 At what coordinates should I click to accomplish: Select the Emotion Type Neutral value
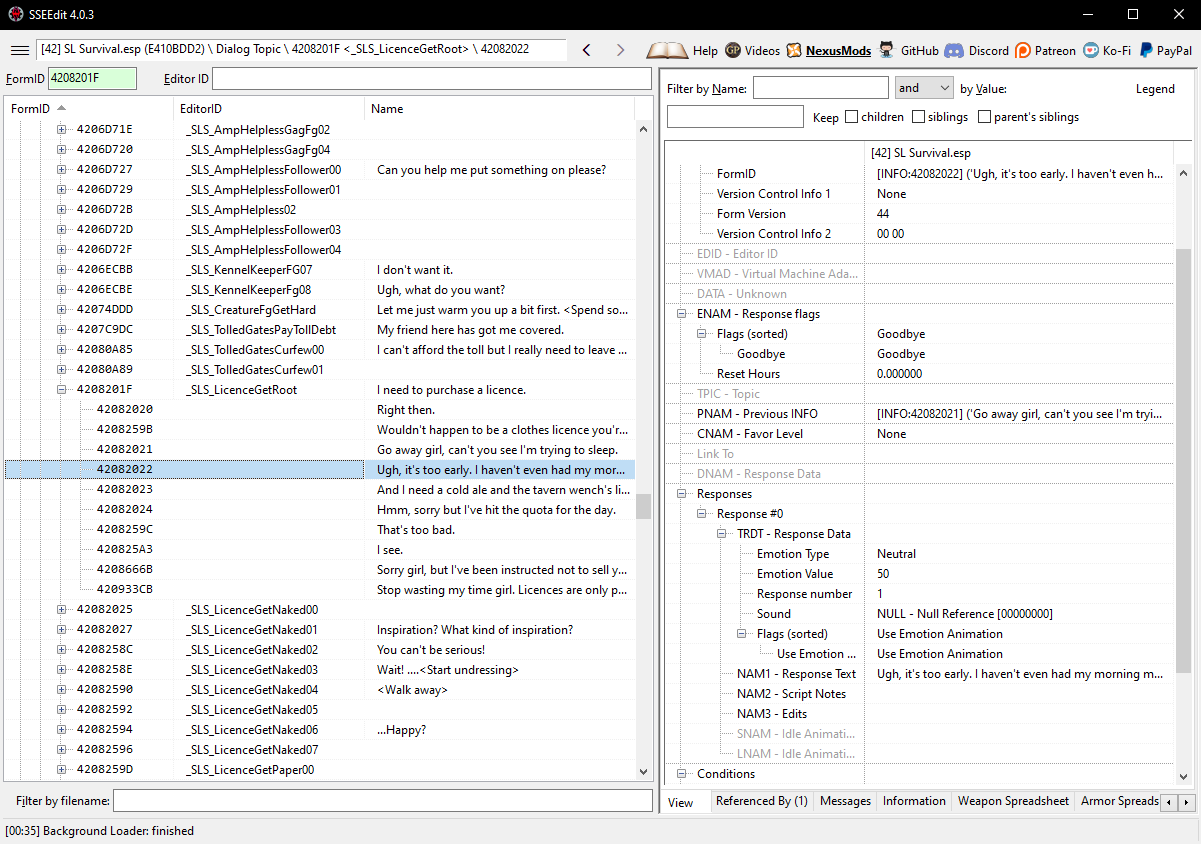[1019, 554]
